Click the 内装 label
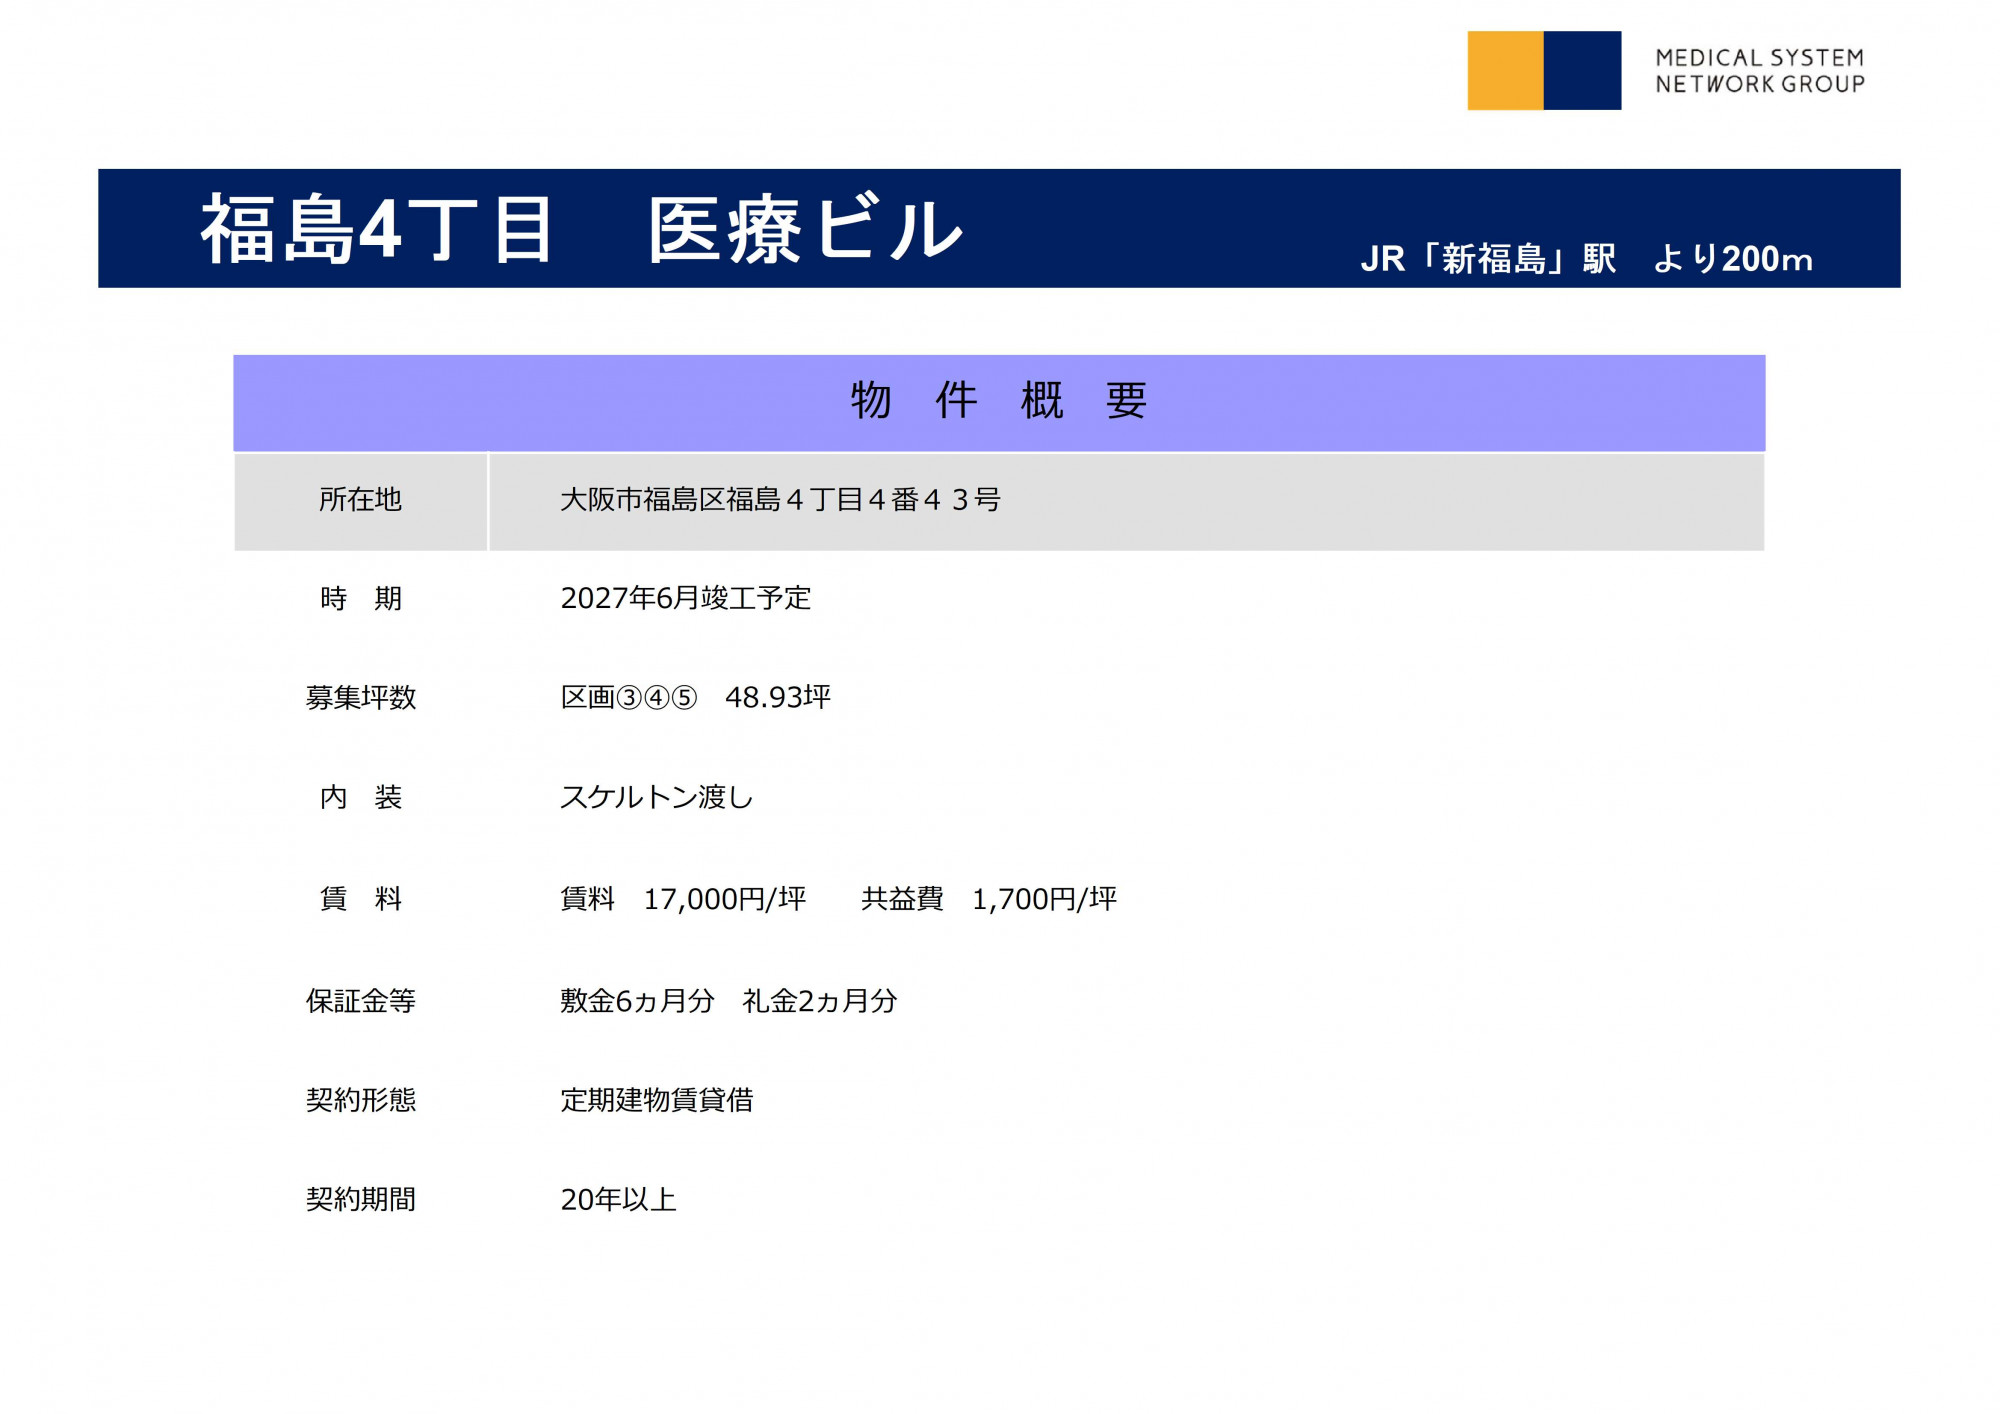 (x=360, y=798)
